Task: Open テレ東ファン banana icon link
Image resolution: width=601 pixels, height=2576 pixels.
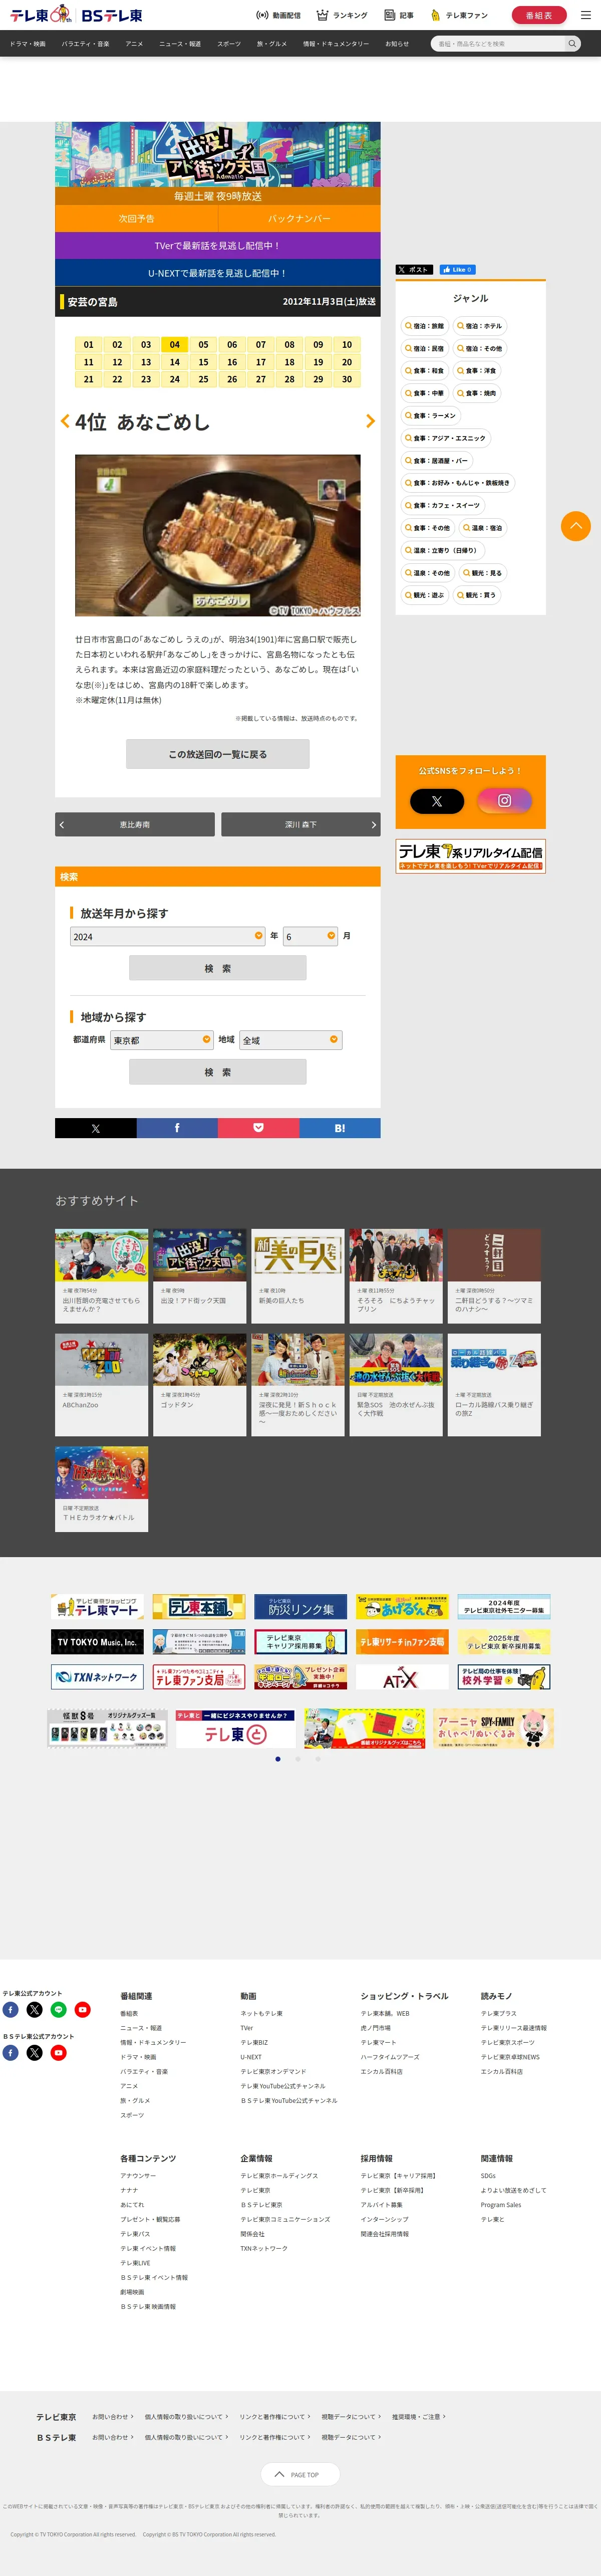Action: click(x=459, y=15)
